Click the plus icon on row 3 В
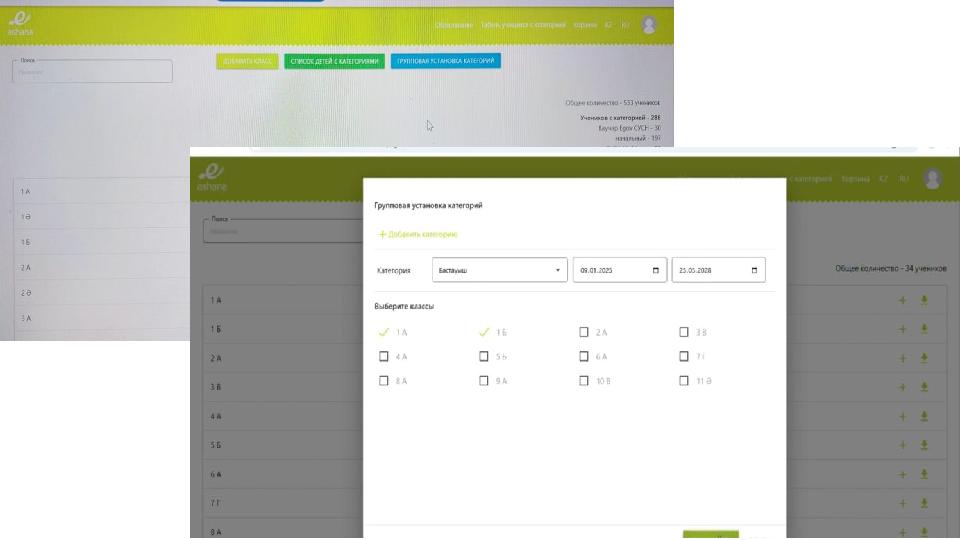Screen dimensions: 960x540 click(x=902, y=387)
